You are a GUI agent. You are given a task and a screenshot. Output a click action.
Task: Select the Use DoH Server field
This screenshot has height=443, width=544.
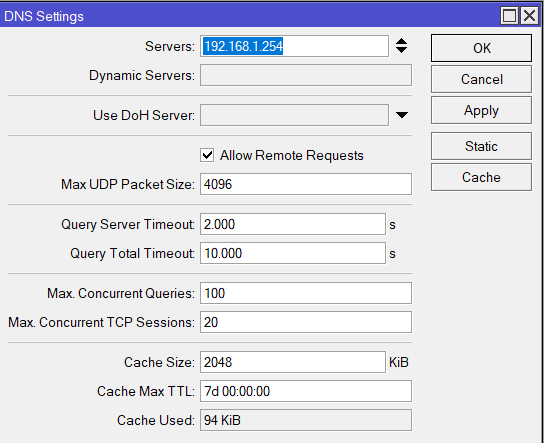point(294,115)
